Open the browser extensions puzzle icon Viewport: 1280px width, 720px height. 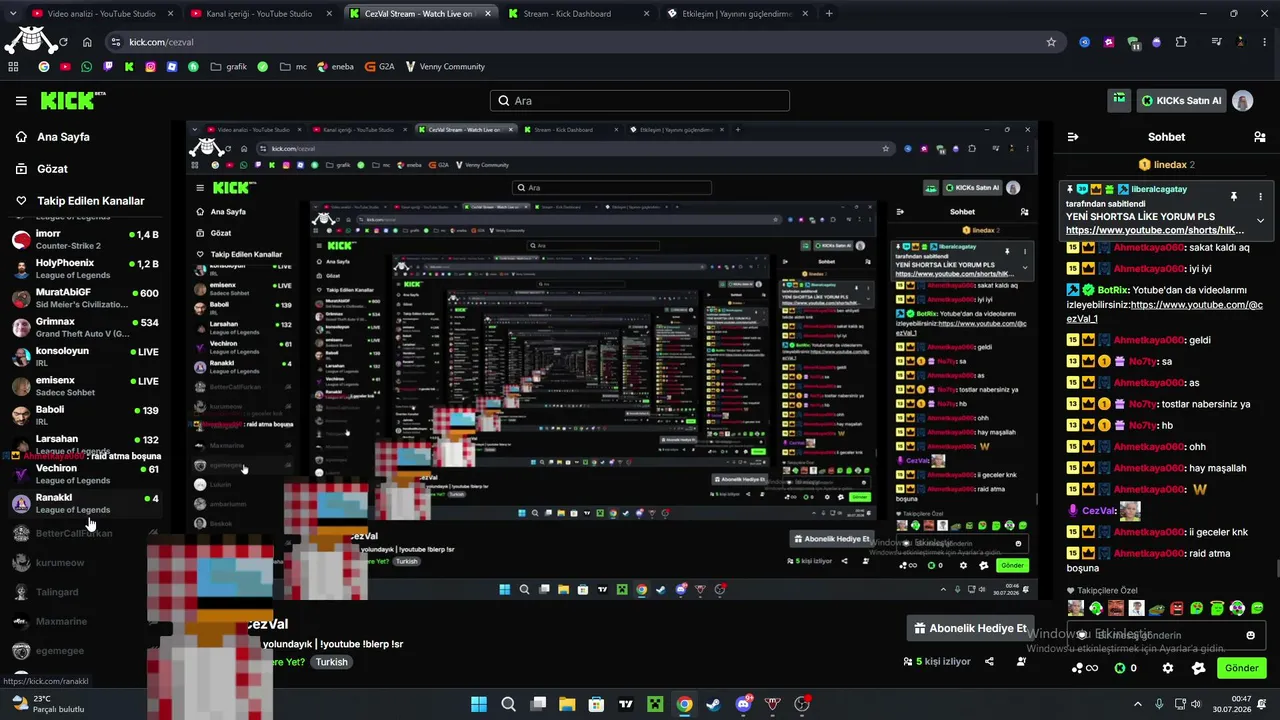tap(1181, 42)
